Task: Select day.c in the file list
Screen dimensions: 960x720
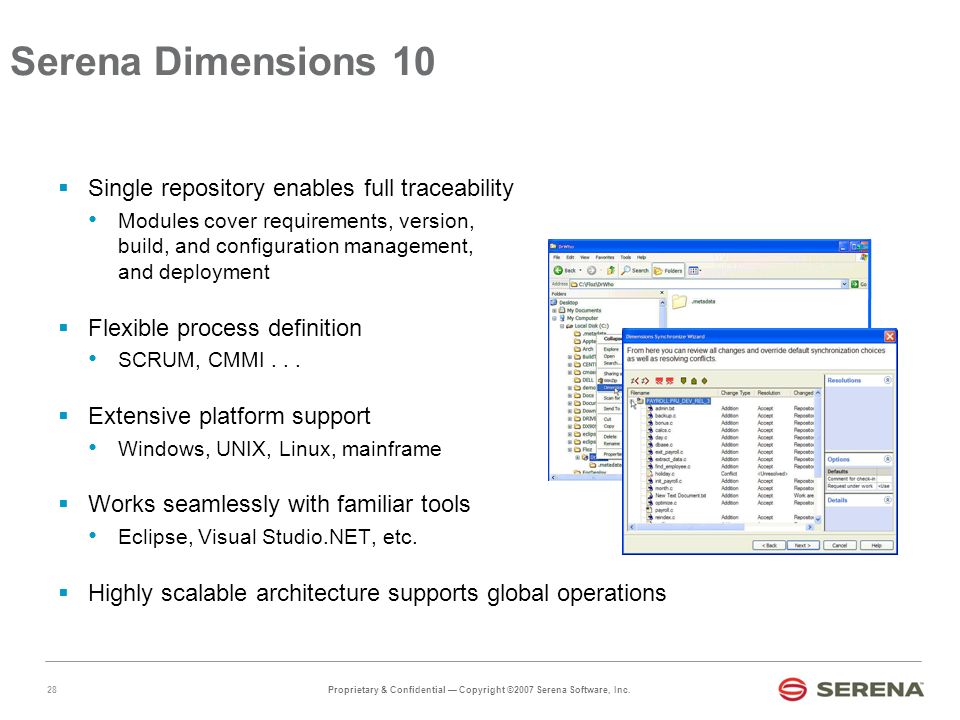Action: pos(661,438)
